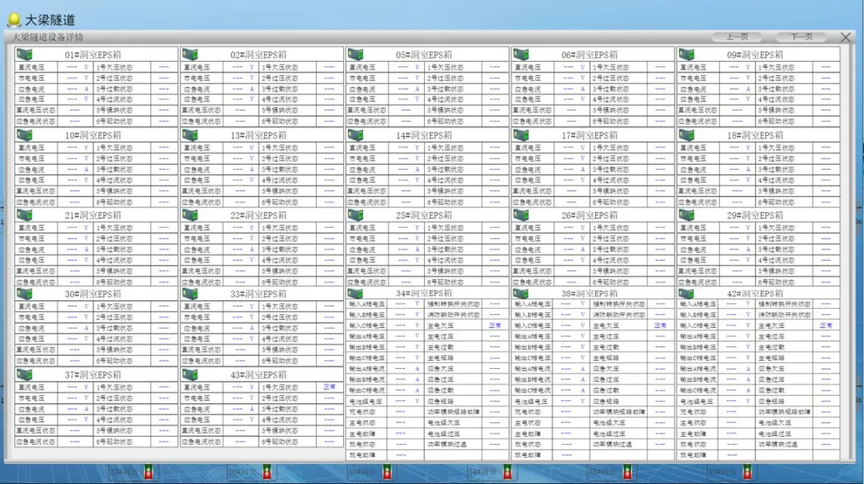
Task: Go to previous page with 上一页 button
Action: click(x=737, y=37)
